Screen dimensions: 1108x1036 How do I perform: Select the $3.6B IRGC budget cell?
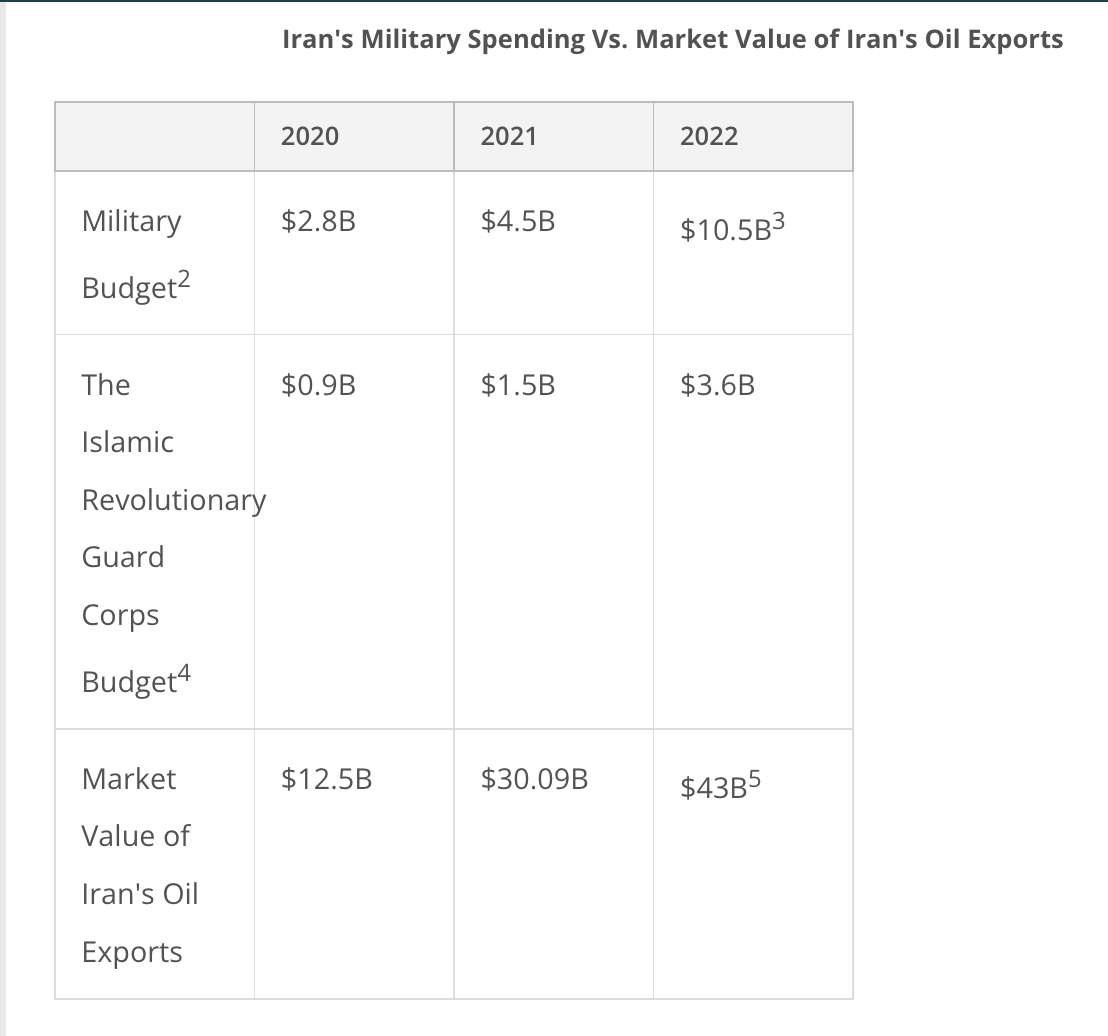(753, 532)
